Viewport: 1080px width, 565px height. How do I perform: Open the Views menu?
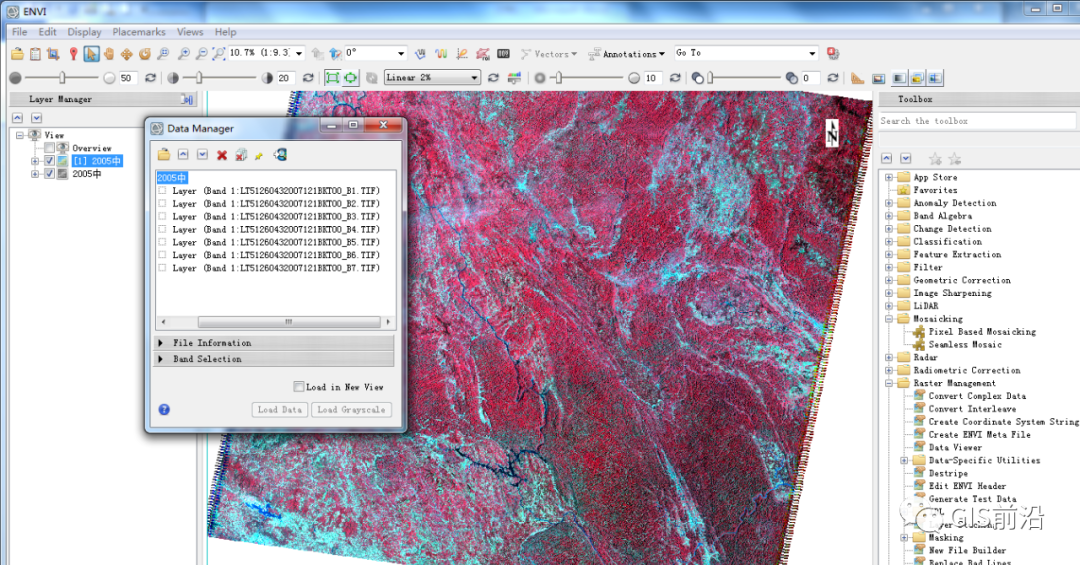[190, 32]
